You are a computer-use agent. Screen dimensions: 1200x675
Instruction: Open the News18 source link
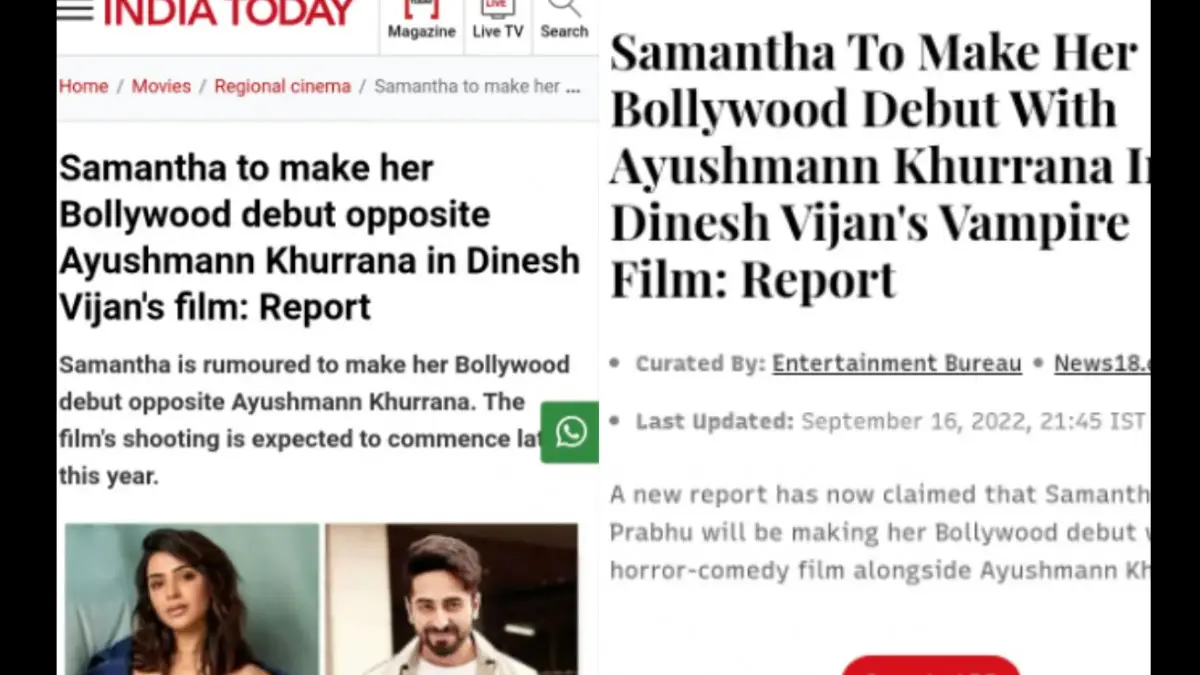(1102, 363)
